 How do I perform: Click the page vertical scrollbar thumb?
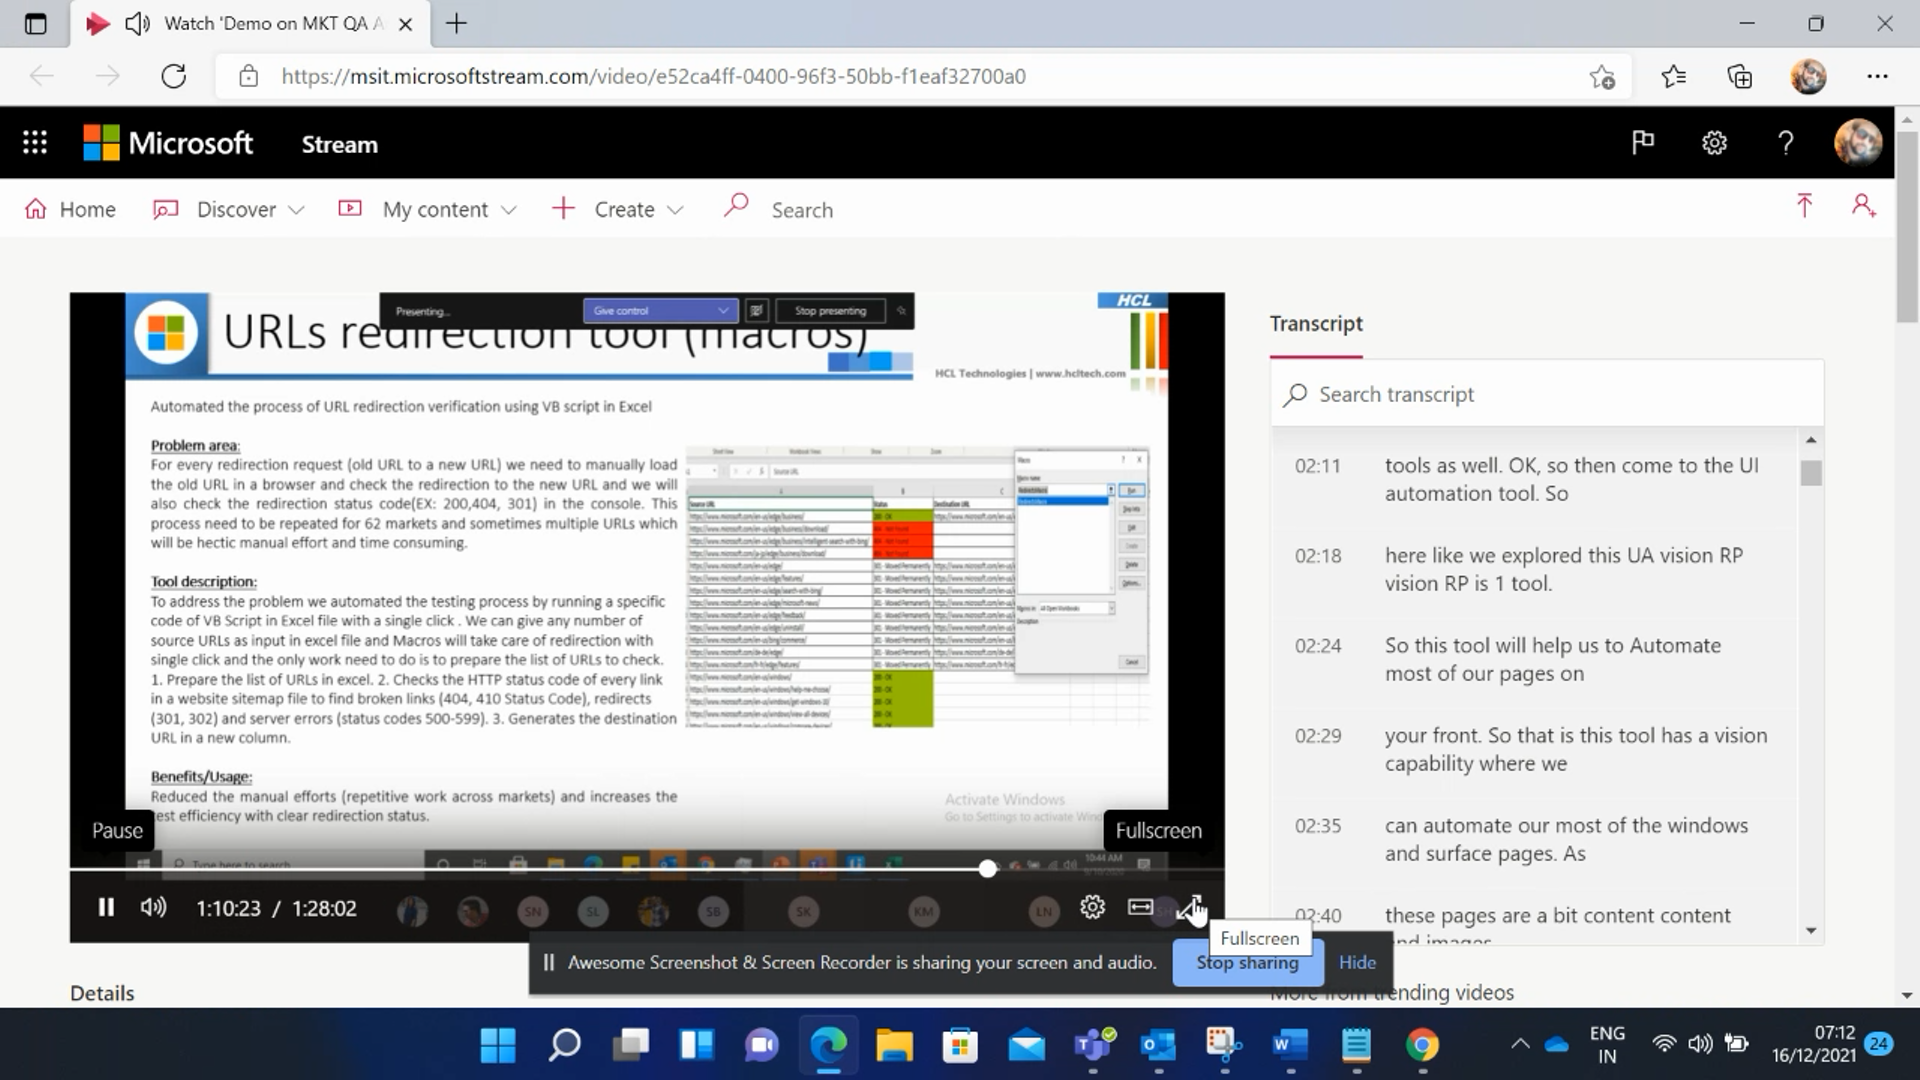point(1907,225)
